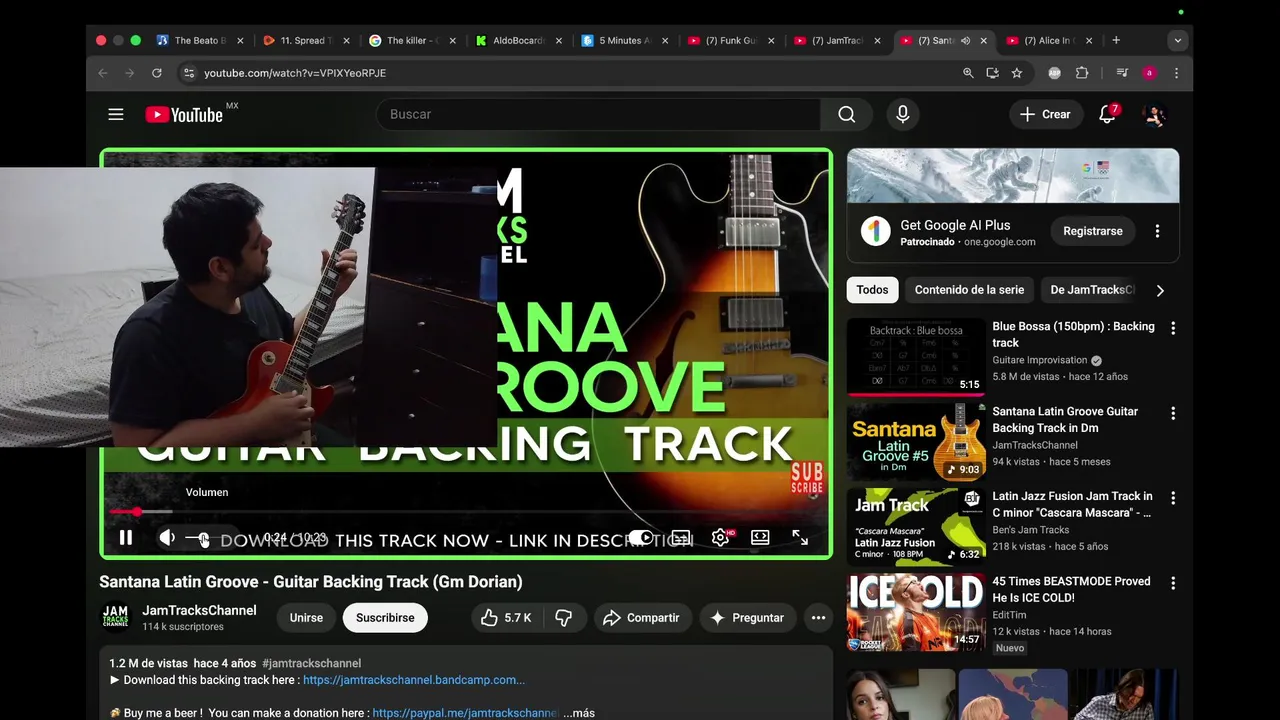Toggle theater mode in the player
Screen dimensions: 1280x720
[760, 538]
